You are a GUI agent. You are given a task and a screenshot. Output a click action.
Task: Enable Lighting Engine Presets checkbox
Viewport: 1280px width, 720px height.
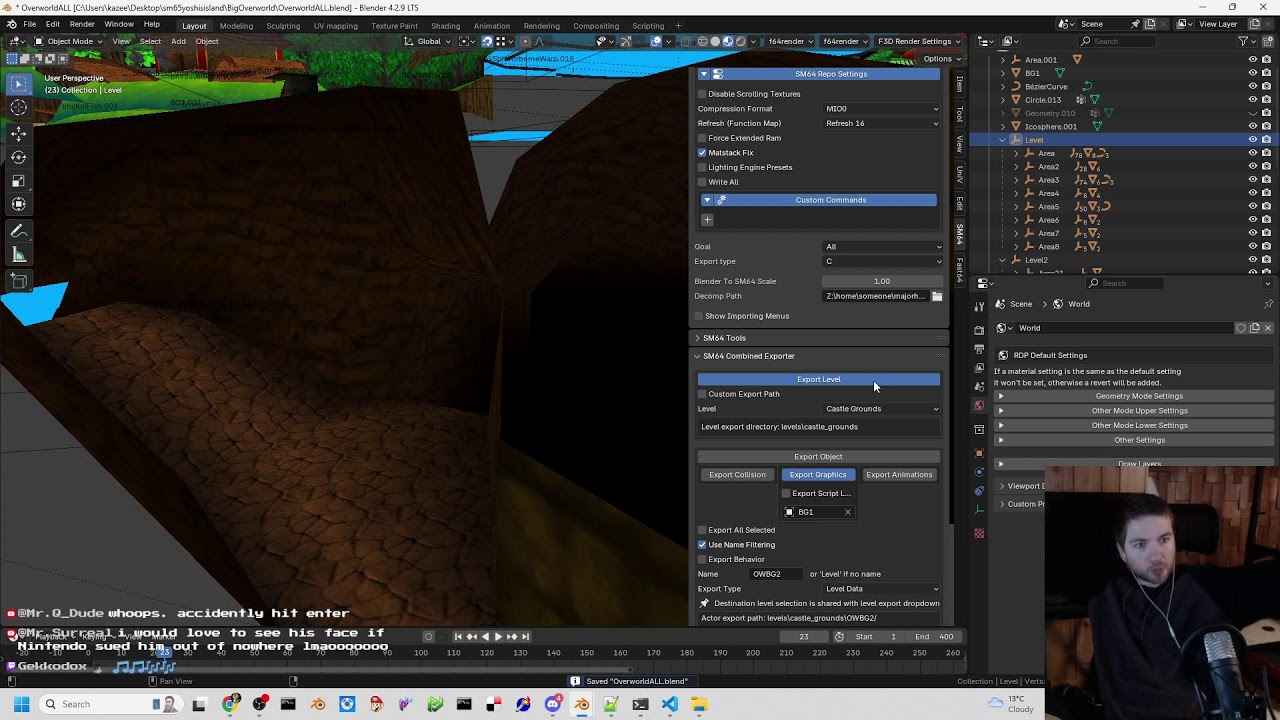click(x=702, y=167)
